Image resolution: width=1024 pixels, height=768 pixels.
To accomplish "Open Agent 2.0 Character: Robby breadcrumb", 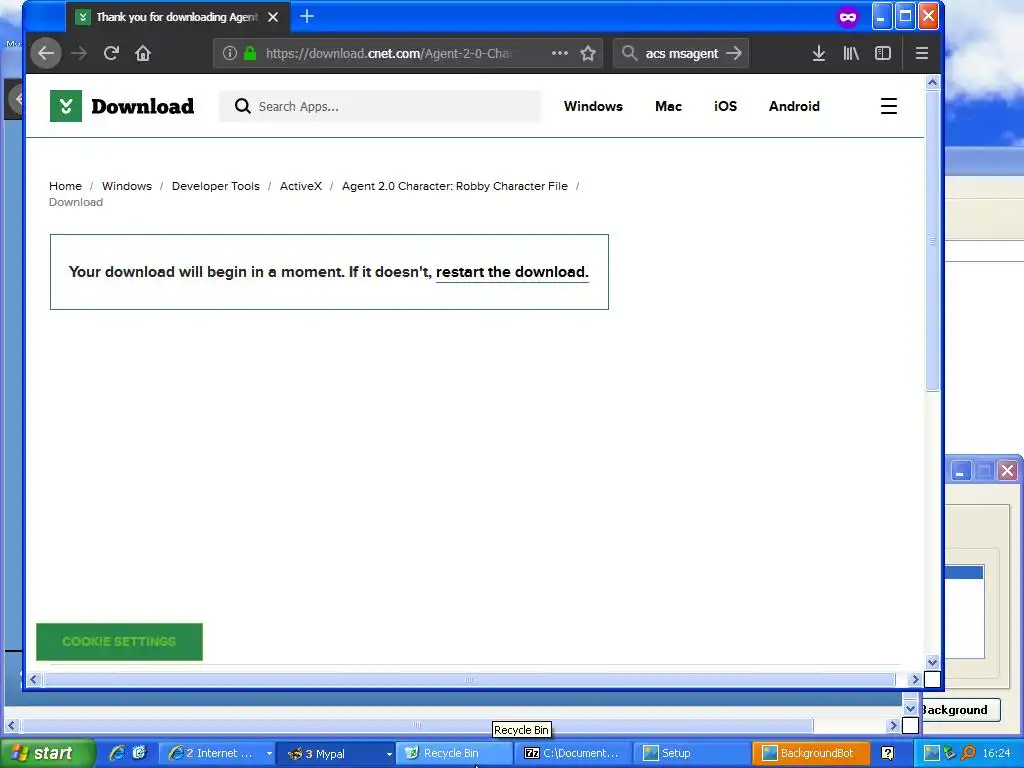I will 455,186.
